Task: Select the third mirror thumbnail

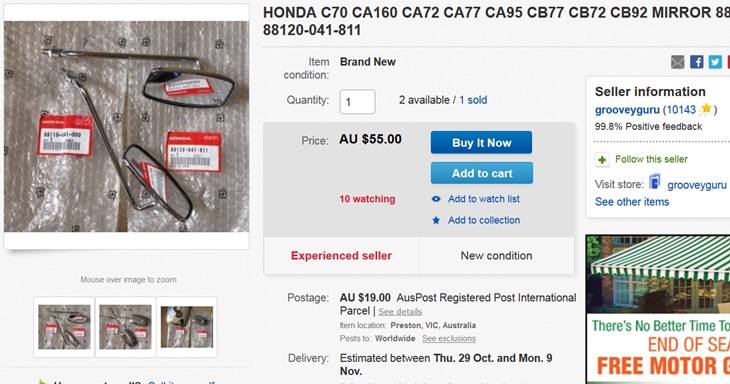Action: 187,327
